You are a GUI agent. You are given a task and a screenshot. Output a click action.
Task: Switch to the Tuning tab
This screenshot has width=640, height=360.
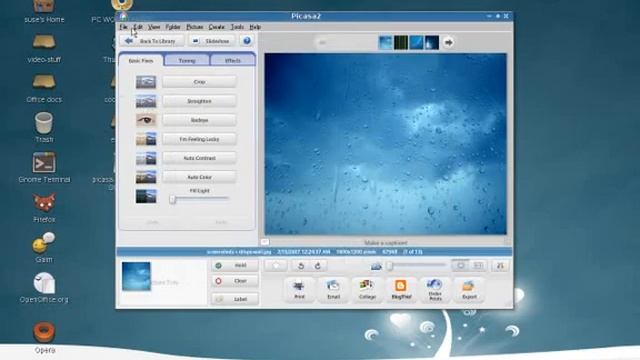click(187, 60)
